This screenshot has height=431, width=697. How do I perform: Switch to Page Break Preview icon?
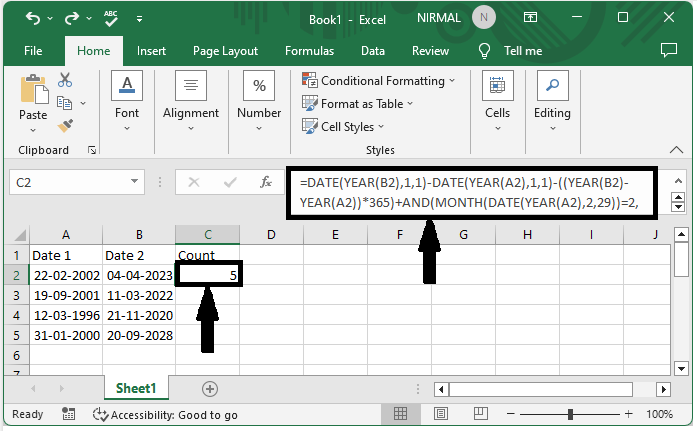[x=481, y=414]
